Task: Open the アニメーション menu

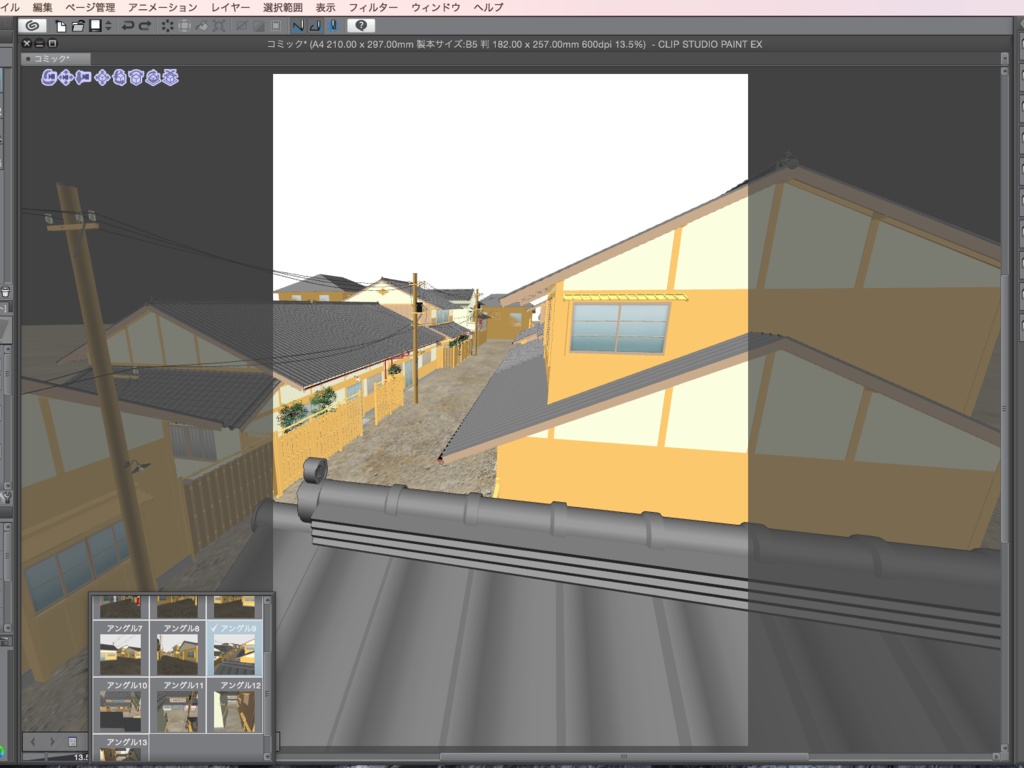Action: tap(163, 7)
